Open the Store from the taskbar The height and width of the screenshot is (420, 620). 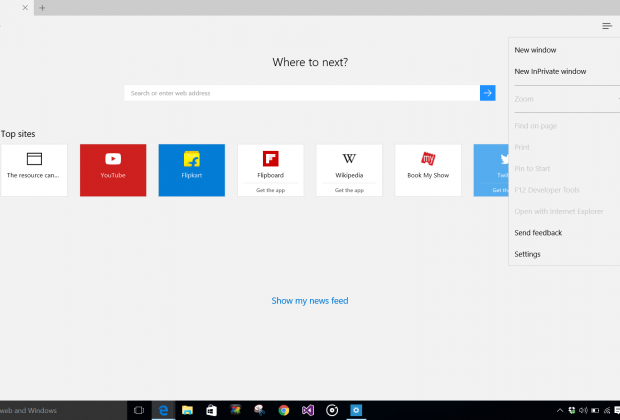212,411
